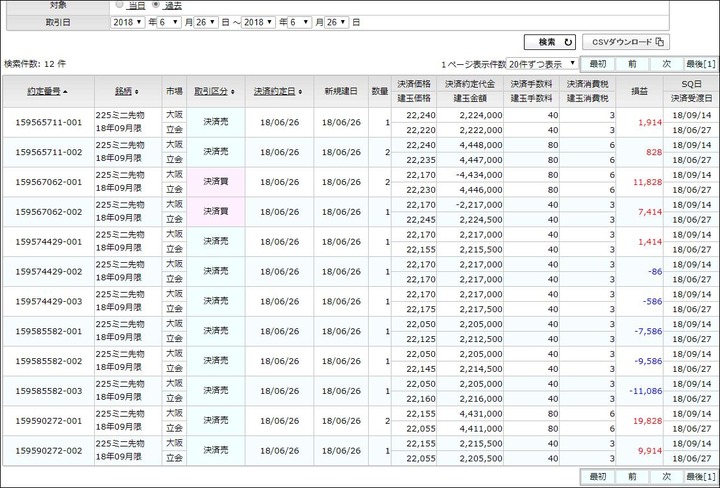Click profit value 1,414
The height and width of the screenshot is (488, 720).
[x=650, y=242]
